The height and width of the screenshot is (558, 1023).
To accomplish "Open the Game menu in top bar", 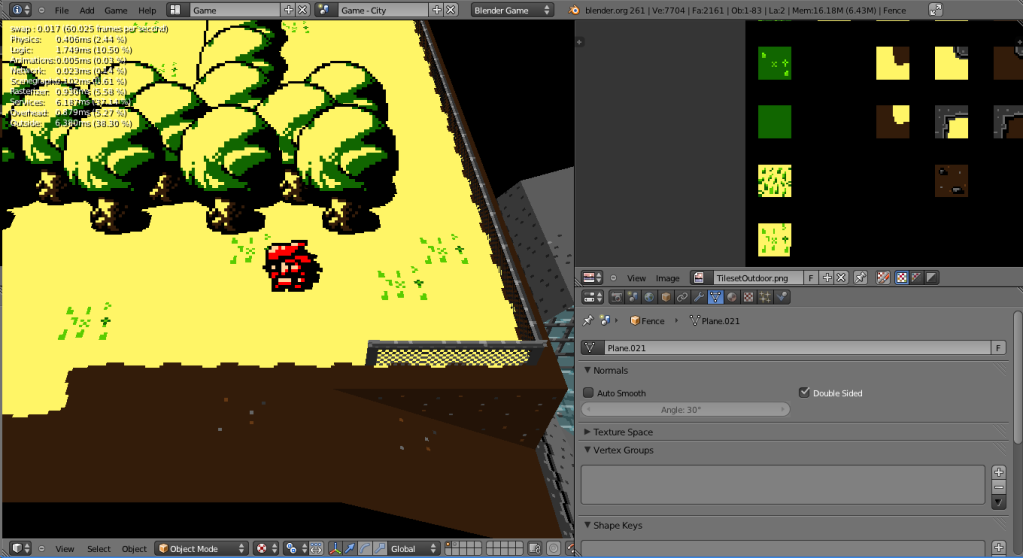I will click(x=116, y=10).
